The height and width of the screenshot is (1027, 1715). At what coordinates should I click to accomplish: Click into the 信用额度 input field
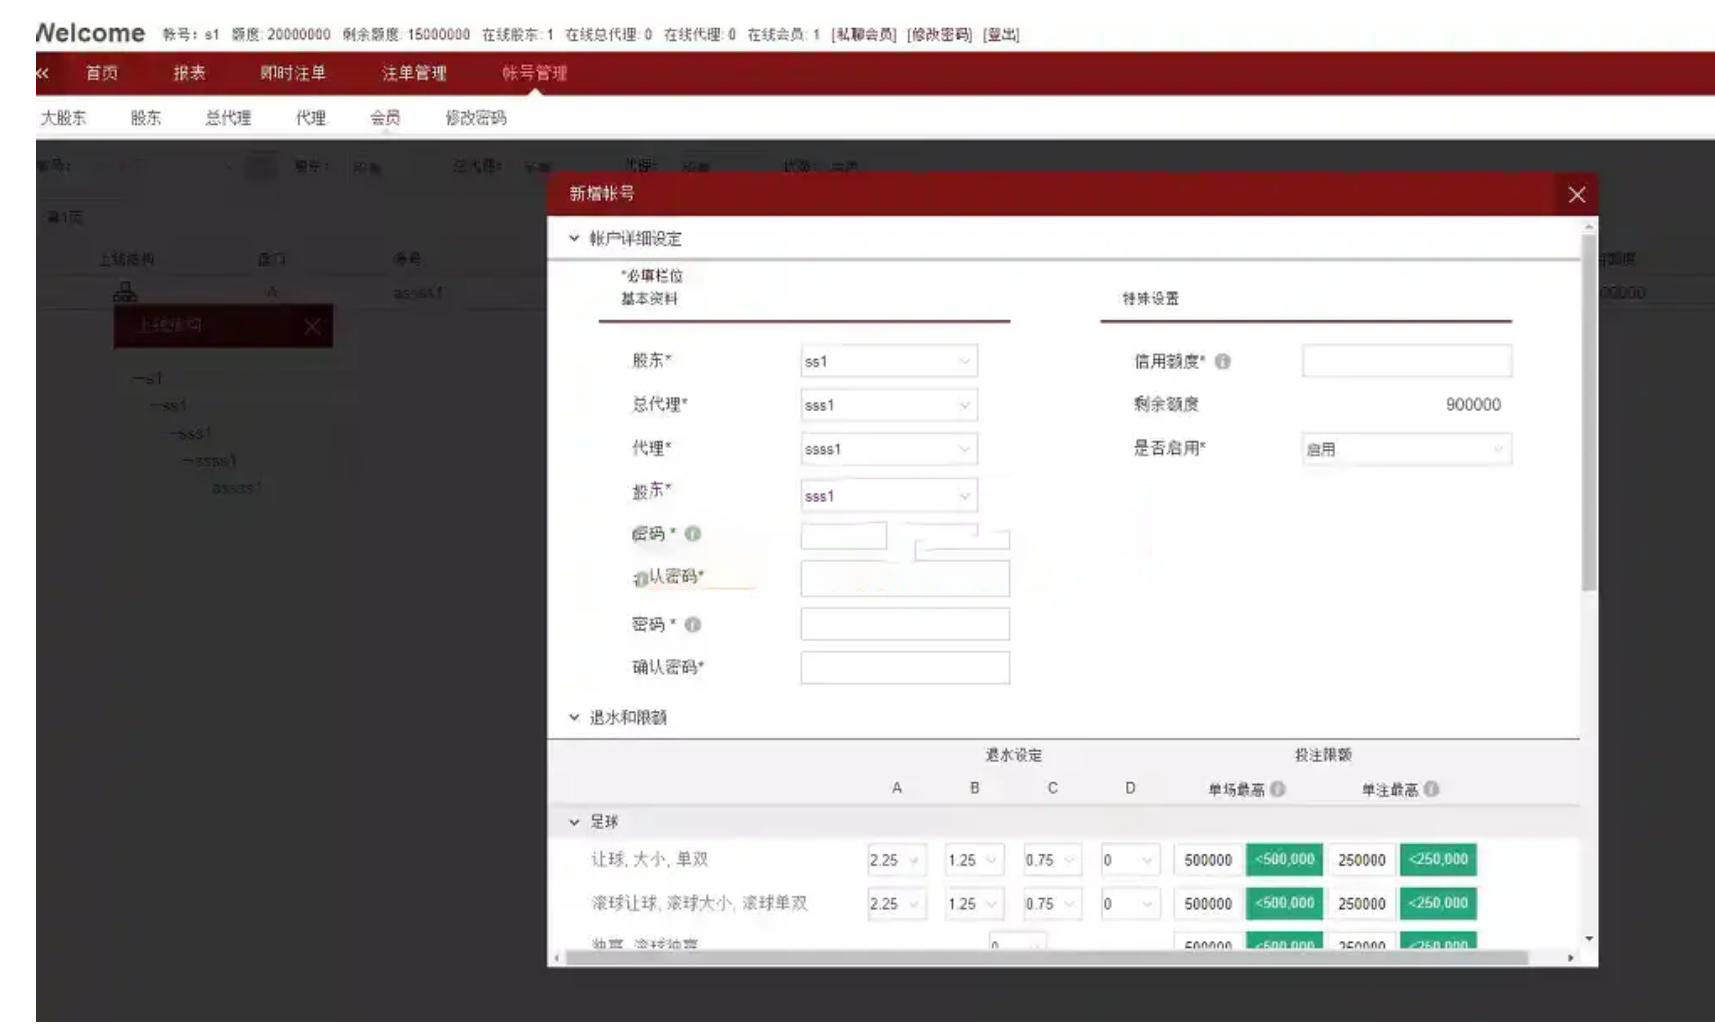pos(1406,362)
